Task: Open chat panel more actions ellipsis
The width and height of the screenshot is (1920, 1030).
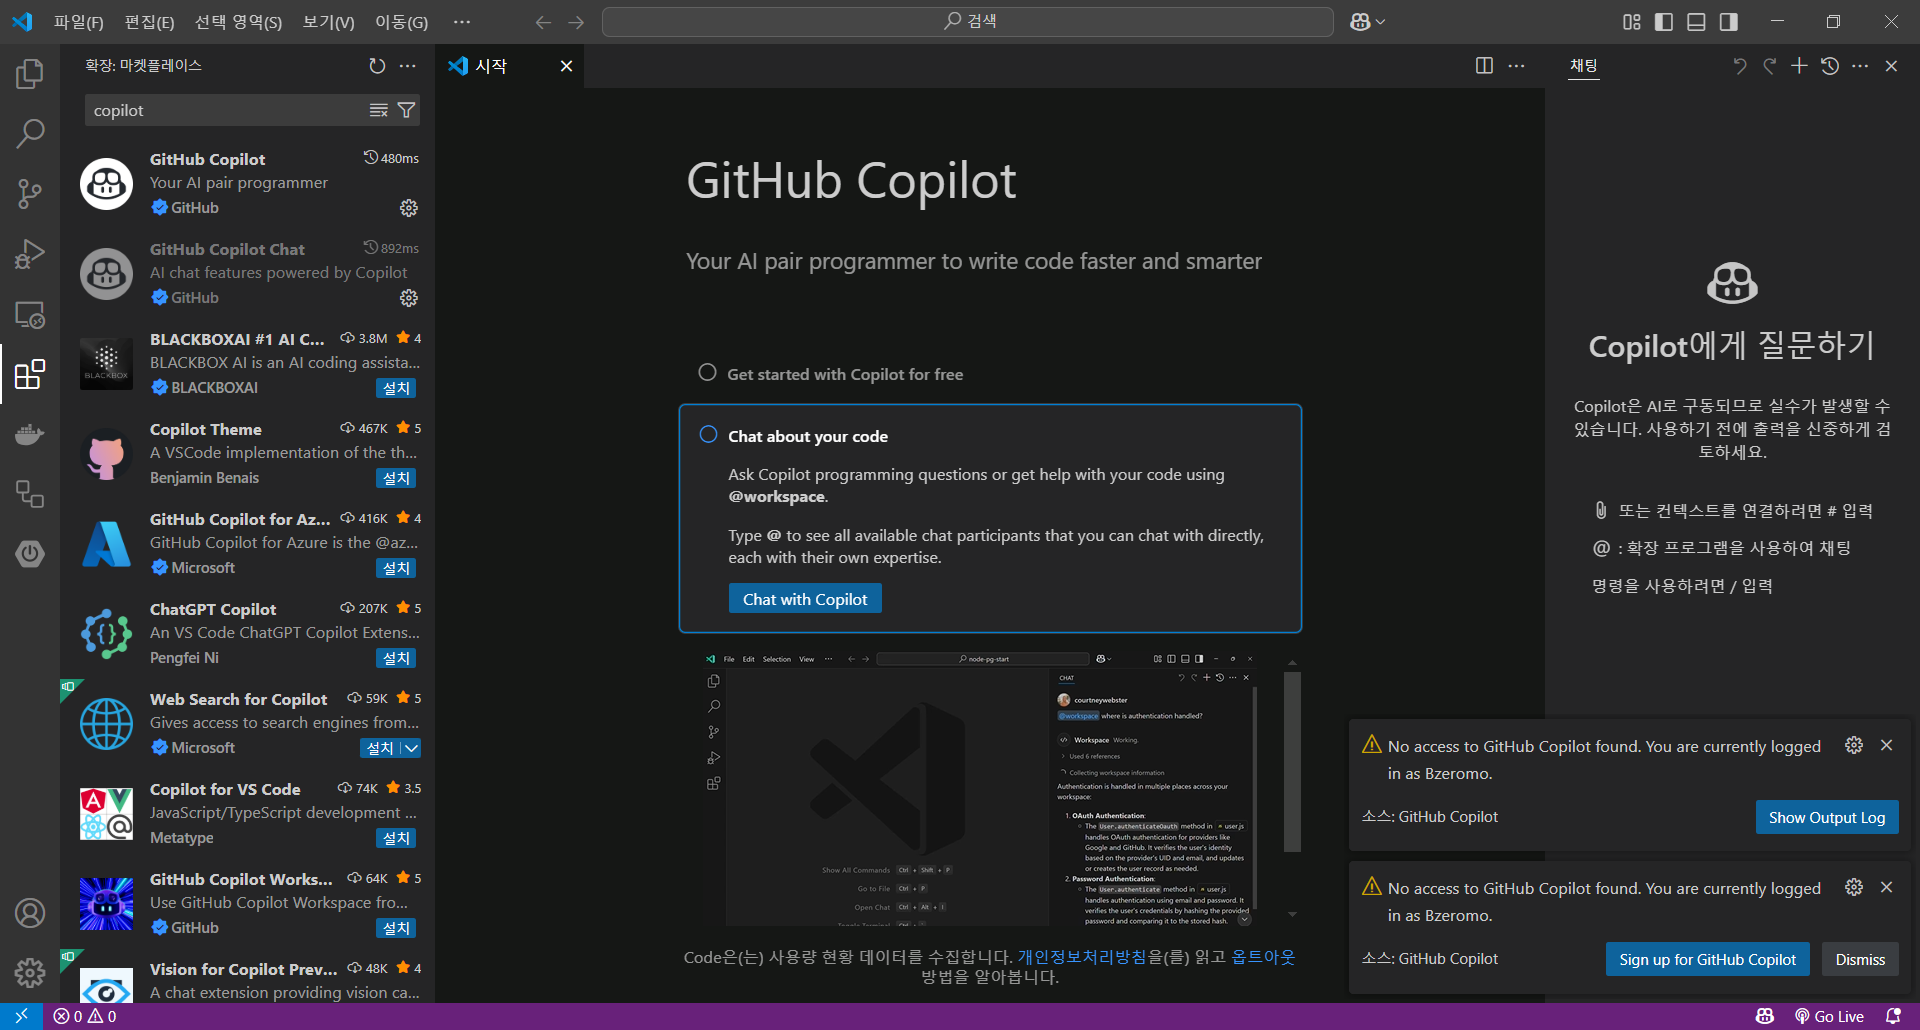Action: (x=1860, y=66)
